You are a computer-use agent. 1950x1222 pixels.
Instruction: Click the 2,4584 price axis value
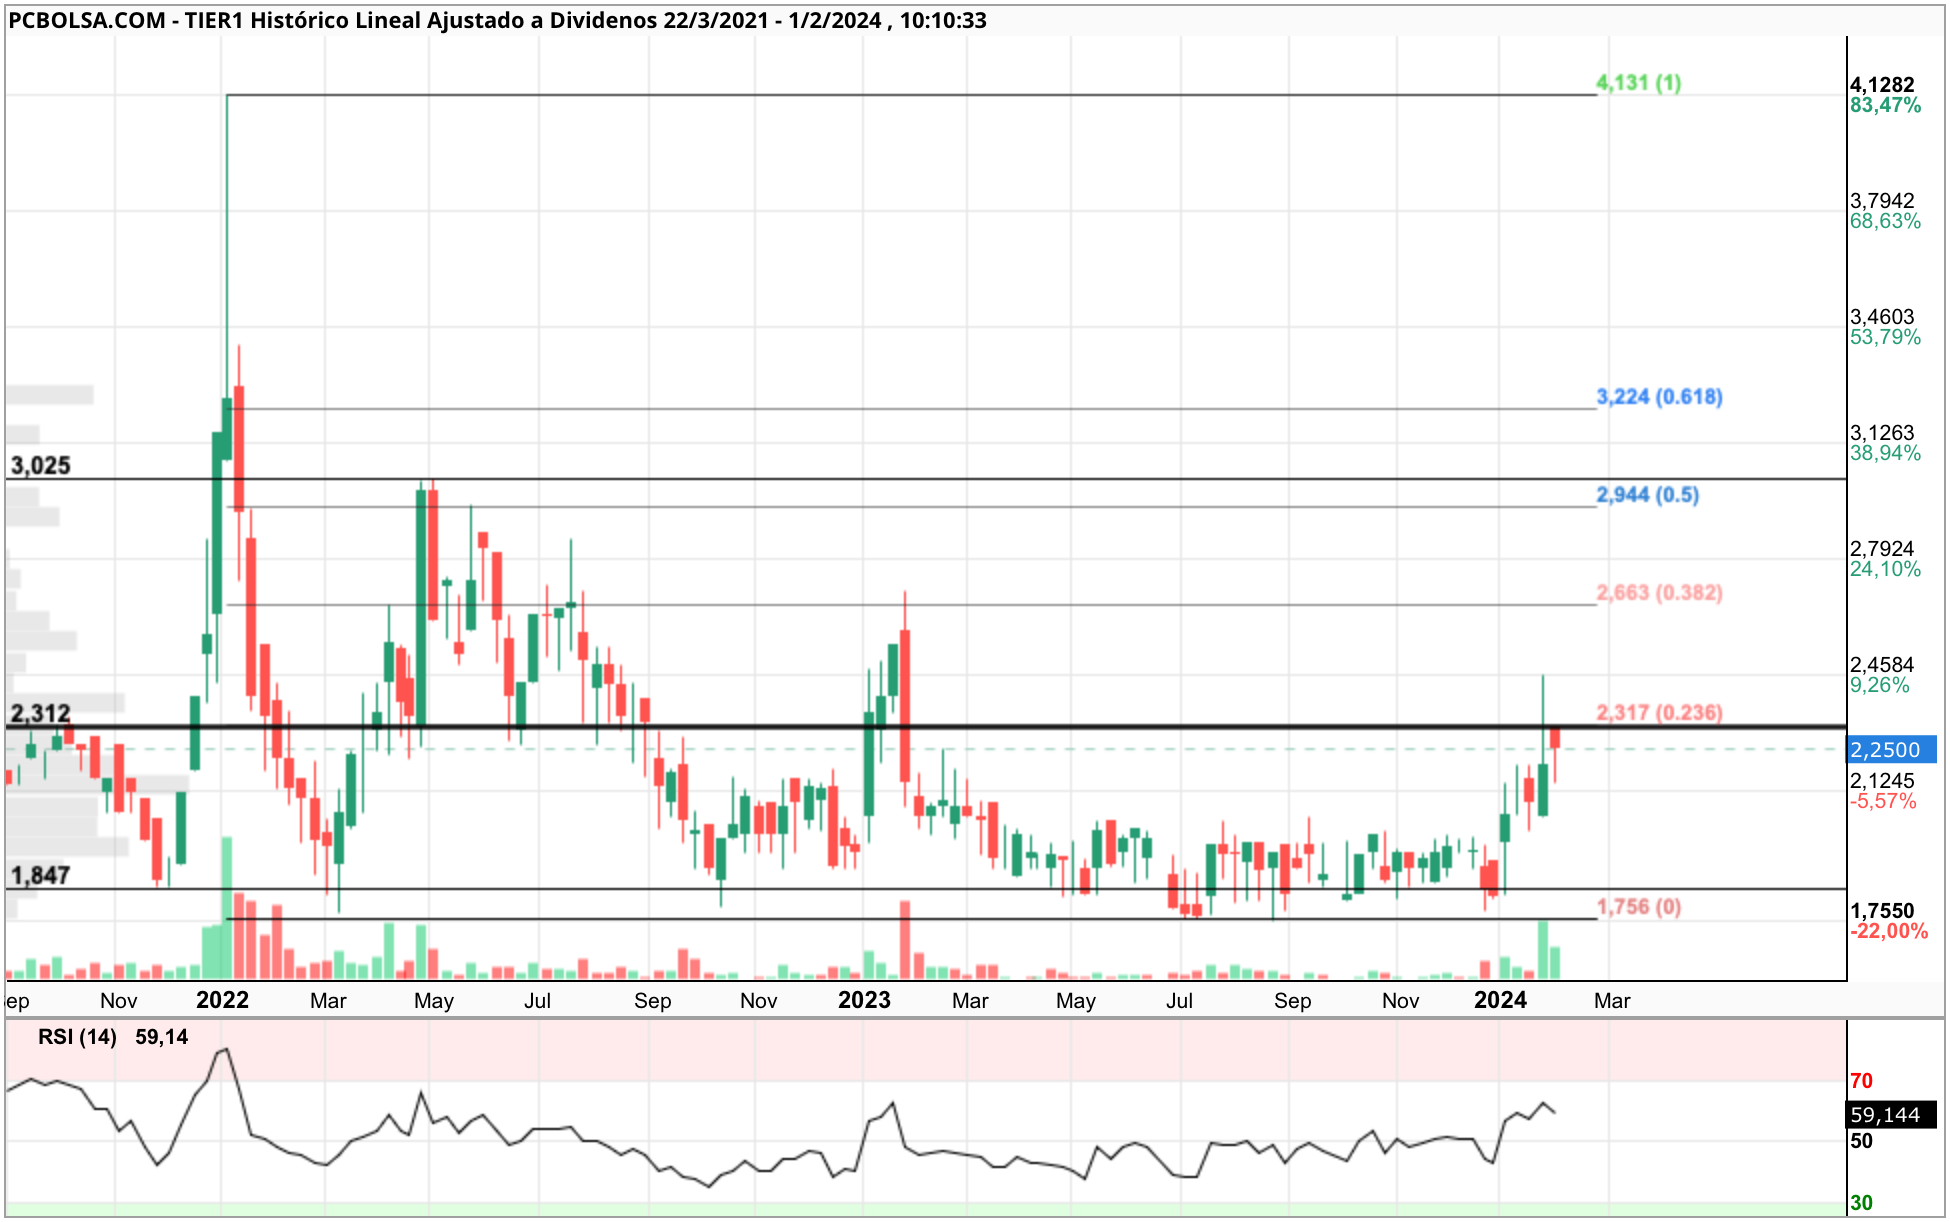1882,665
